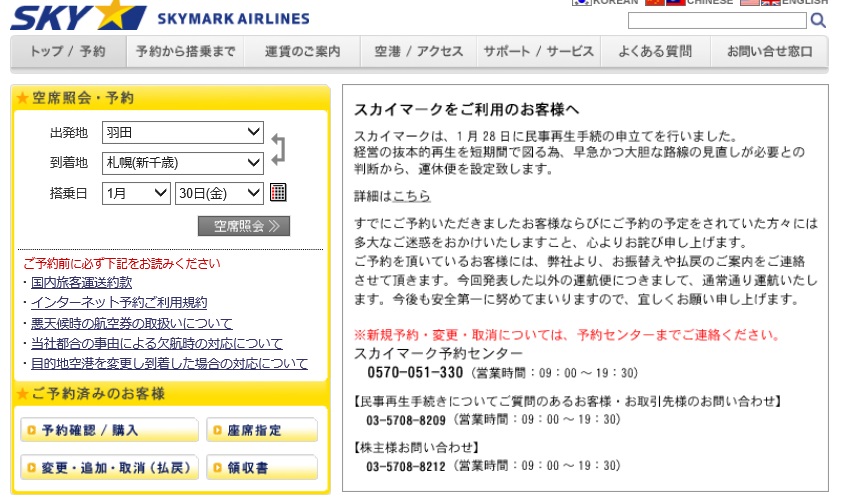Open the 到着地 arrival airport dropdown

[x=182, y=162]
